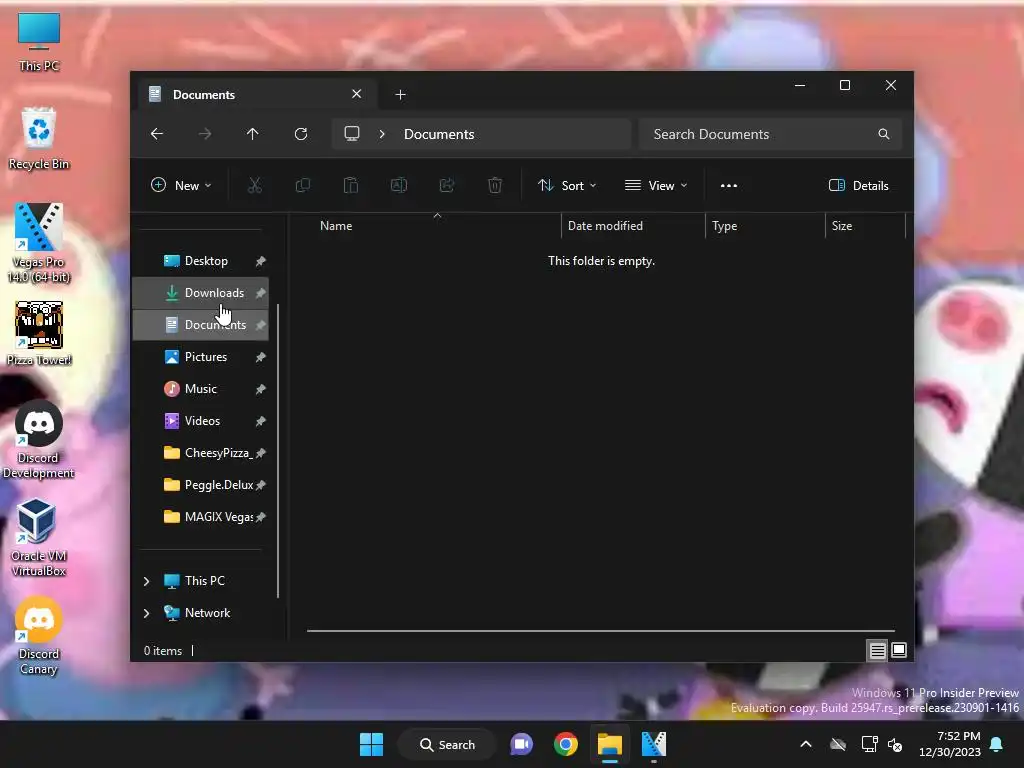Open the Windows Start menu

[372, 744]
